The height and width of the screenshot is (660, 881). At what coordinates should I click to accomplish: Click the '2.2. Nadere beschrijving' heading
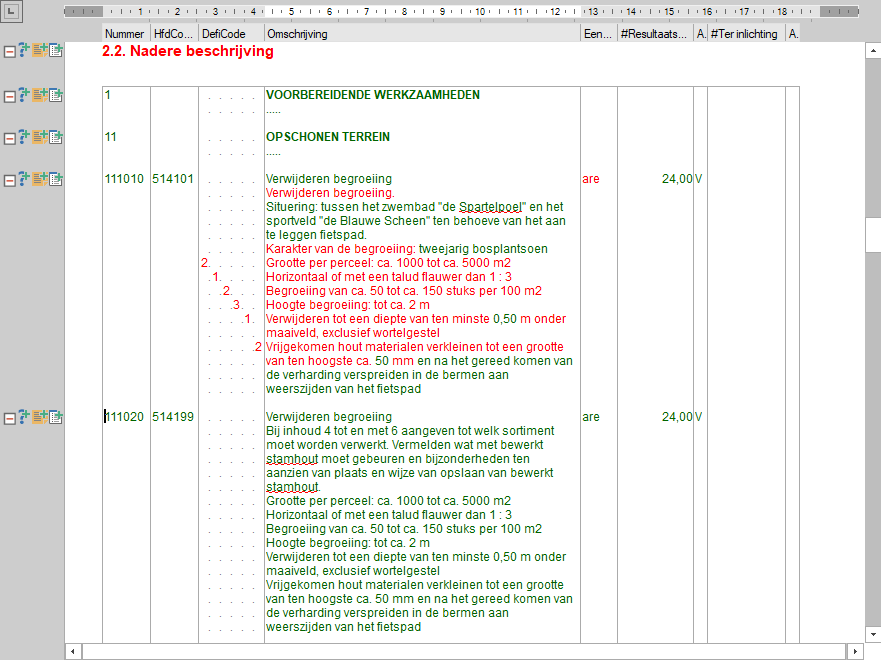tap(188, 51)
